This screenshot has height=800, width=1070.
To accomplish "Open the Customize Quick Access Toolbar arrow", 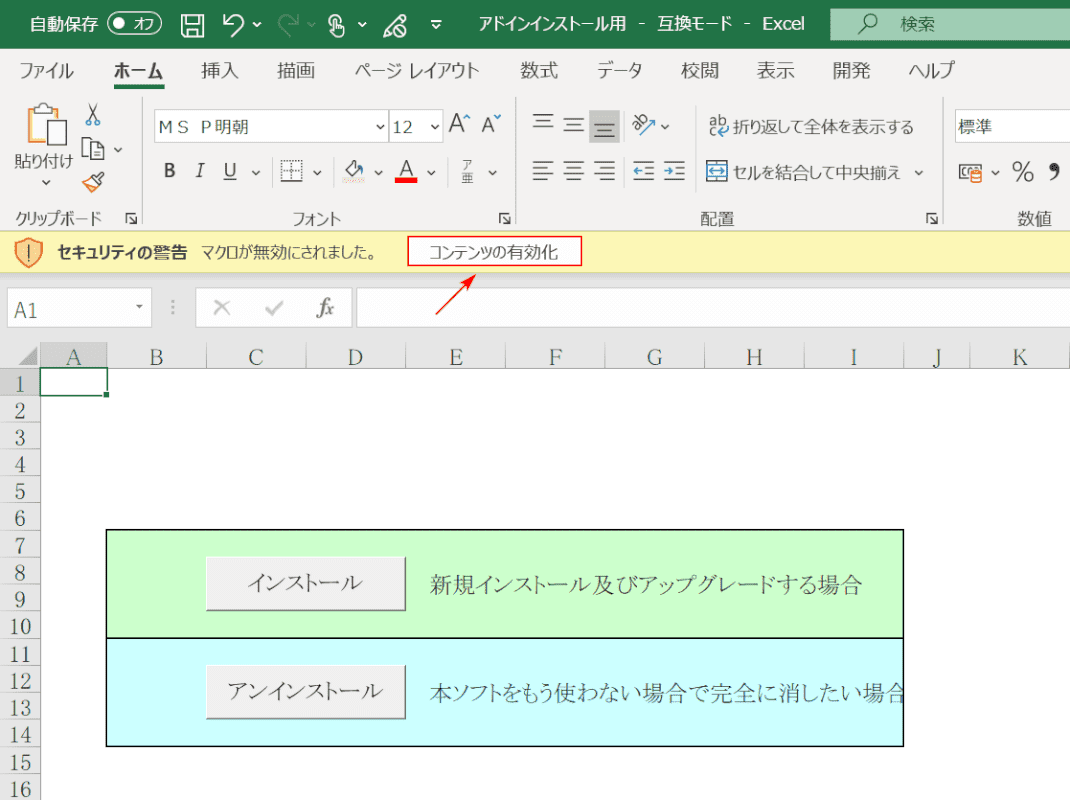I will tap(436, 25).
